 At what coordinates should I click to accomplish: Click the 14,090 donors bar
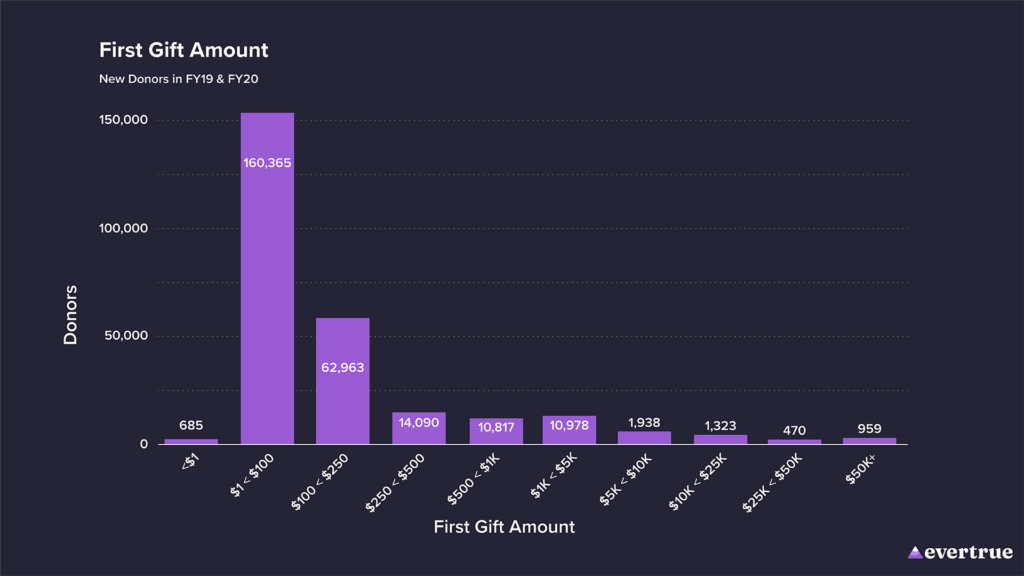(x=419, y=428)
